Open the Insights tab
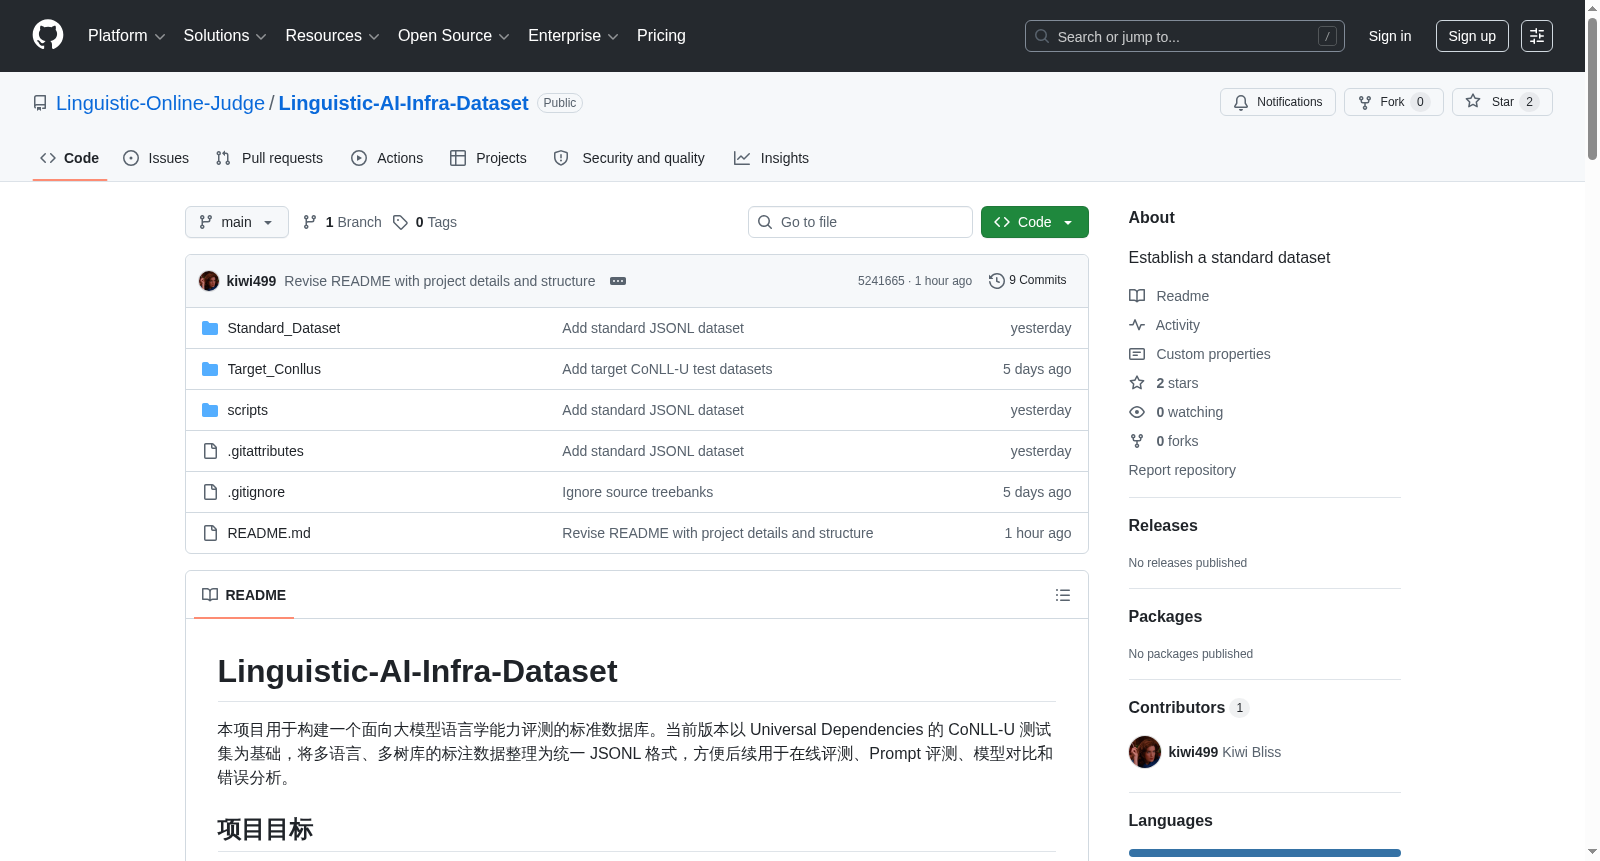This screenshot has height=861, width=1600. click(x=771, y=158)
